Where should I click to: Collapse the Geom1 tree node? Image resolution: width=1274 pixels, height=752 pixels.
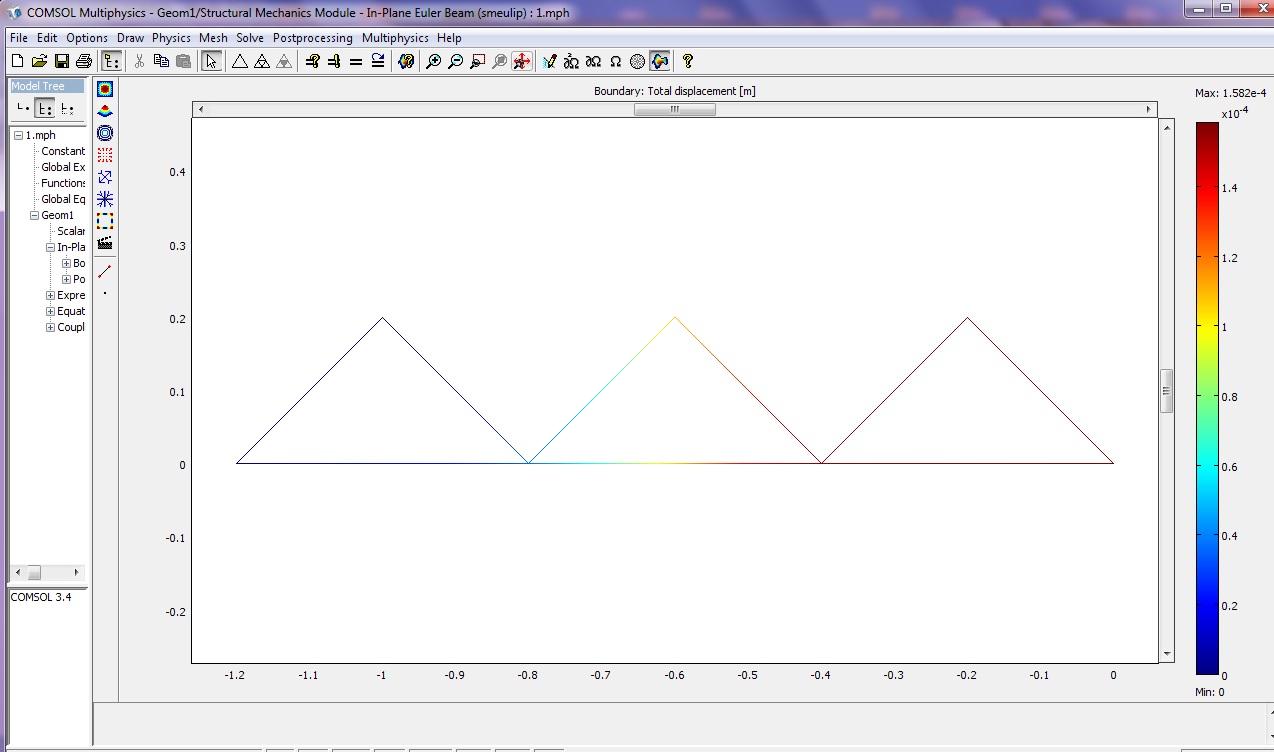(34, 215)
